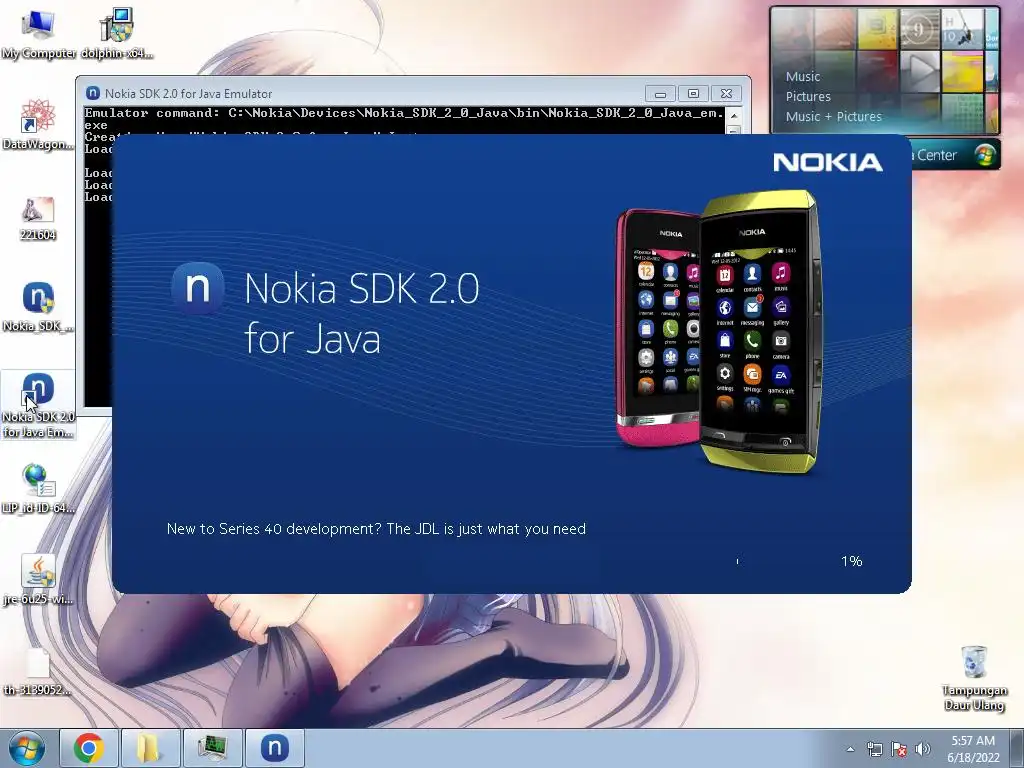Open My Computer desktop icon
This screenshot has height=768, width=1024.
(x=38, y=35)
